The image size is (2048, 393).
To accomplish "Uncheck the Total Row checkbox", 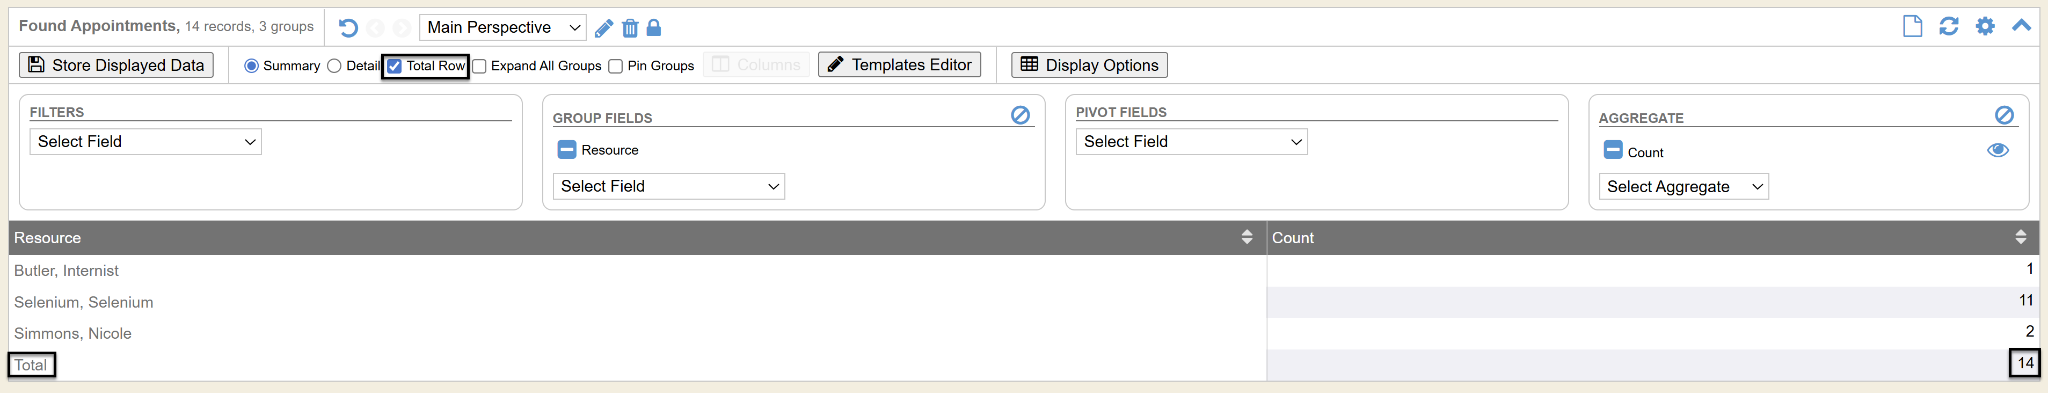I will pos(395,66).
